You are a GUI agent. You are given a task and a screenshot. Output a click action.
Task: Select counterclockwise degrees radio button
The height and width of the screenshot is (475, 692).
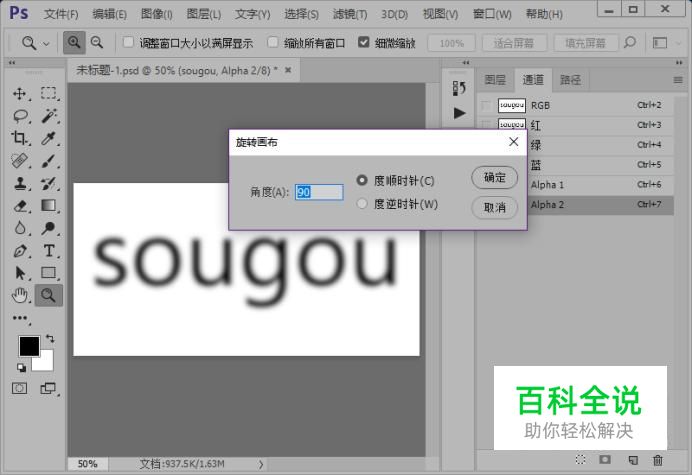click(x=362, y=204)
